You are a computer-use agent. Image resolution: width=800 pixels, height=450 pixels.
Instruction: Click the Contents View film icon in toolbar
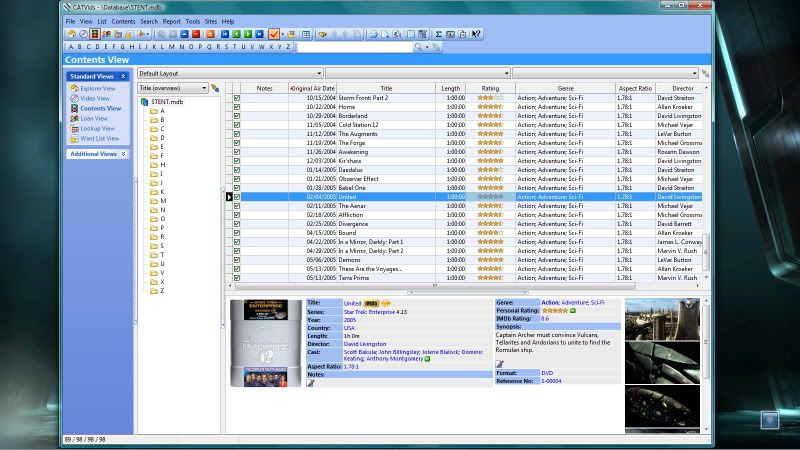click(95, 34)
